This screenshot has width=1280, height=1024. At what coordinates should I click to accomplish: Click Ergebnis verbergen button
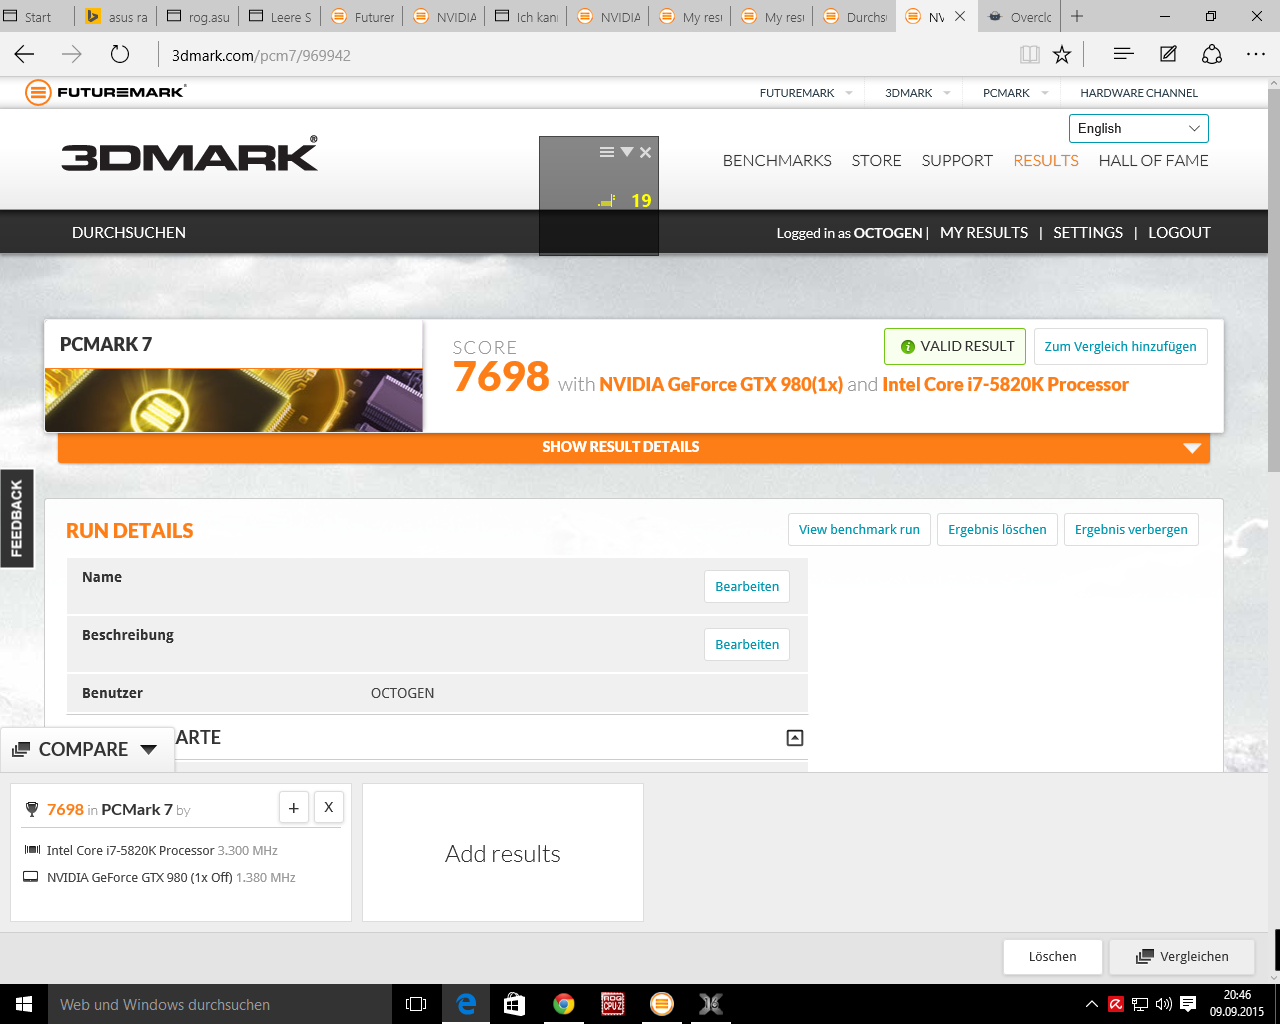[x=1131, y=529]
